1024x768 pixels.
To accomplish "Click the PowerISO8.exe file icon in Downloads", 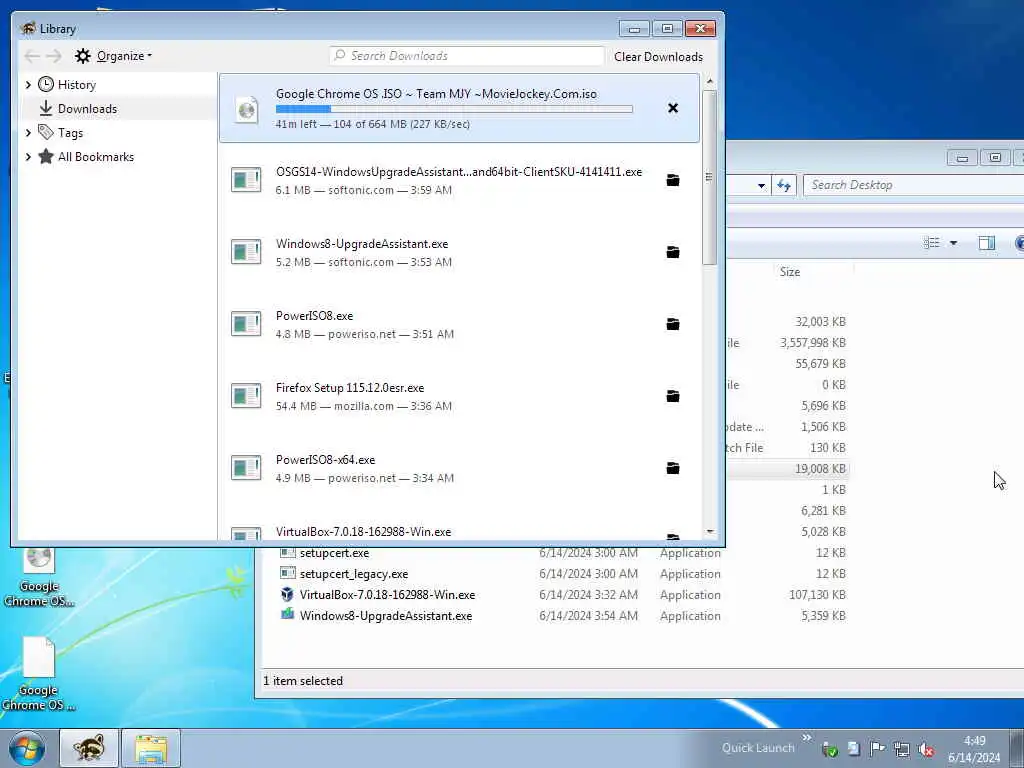I will tap(246, 324).
